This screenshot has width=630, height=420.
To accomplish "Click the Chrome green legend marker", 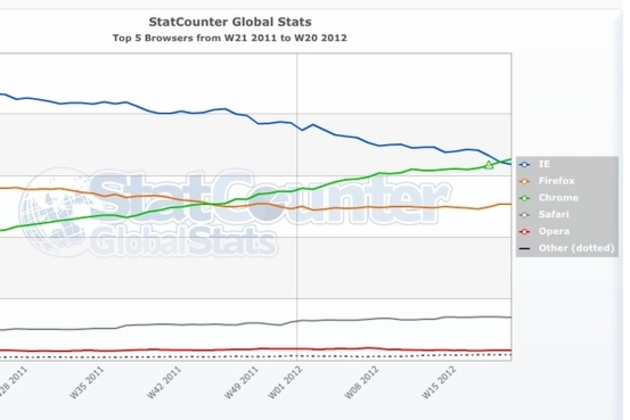I will pos(525,198).
